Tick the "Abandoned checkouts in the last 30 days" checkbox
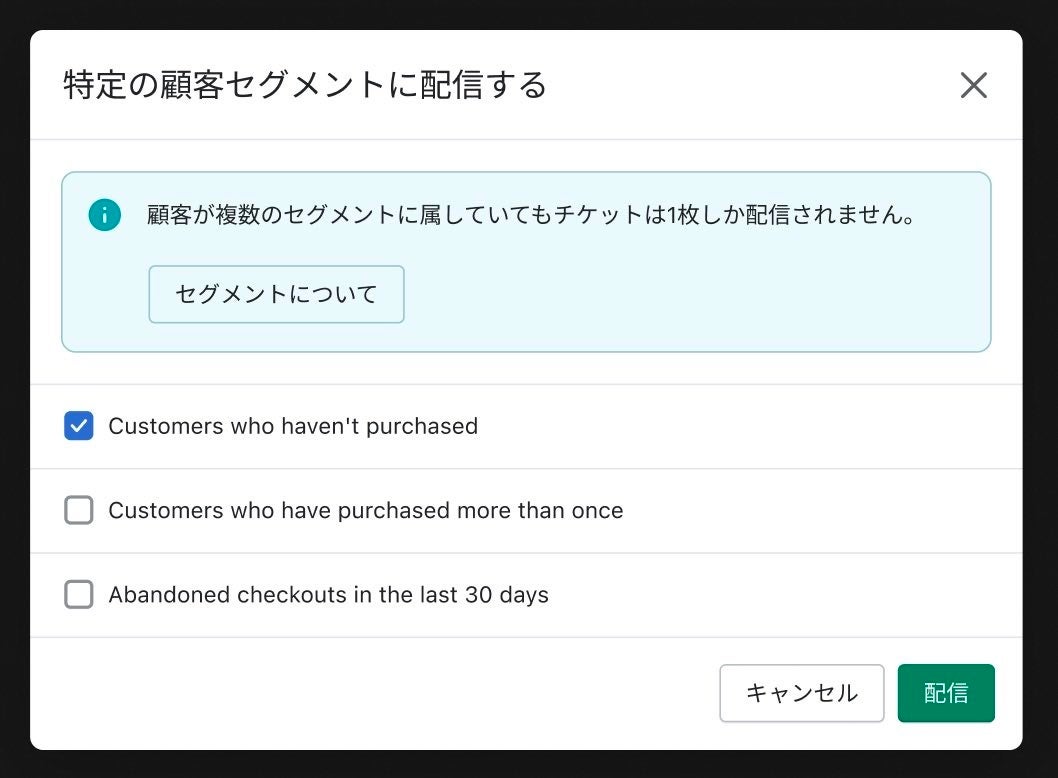1058x778 pixels. pyautogui.click(x=79, y=595)
